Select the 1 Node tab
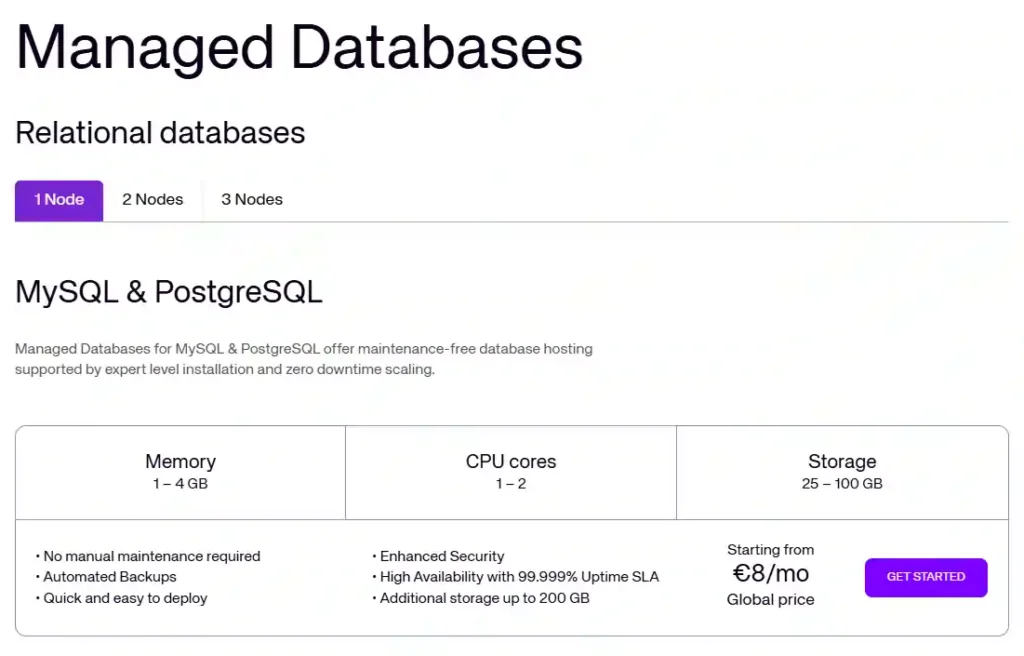1024x656 pixels. click(x=58, y=199)
